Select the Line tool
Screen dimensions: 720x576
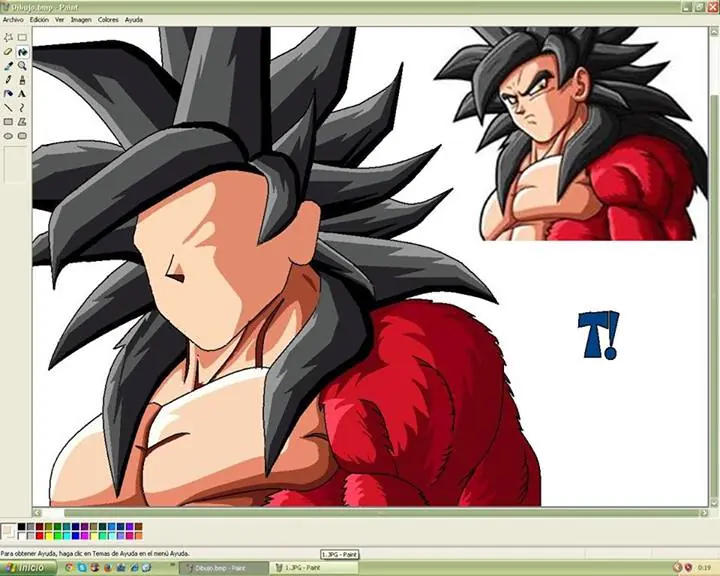(x=8, y=108)
